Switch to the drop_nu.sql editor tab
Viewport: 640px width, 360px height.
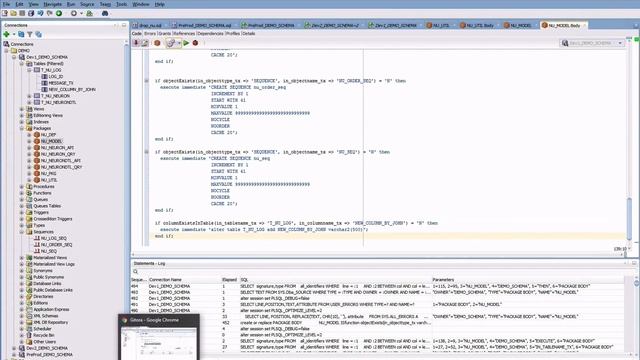point(148,25)
